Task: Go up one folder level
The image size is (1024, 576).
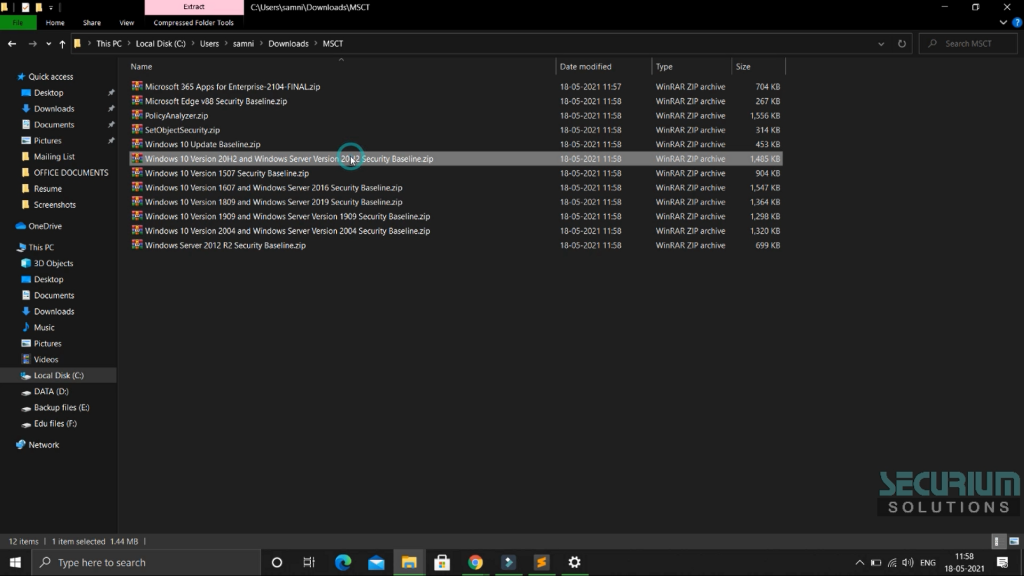Action: tap(62, 44)
